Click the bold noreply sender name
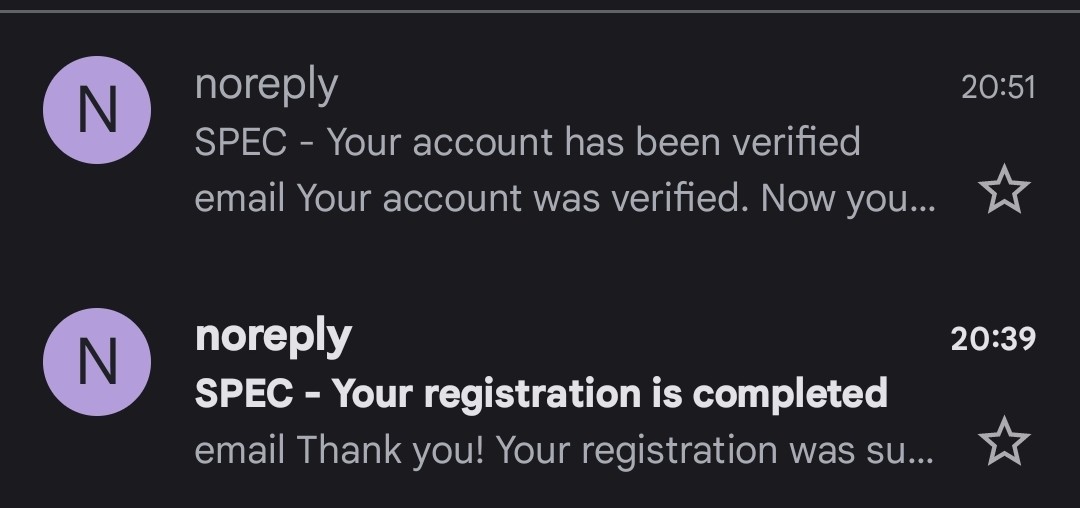 (x=273, y=336)
